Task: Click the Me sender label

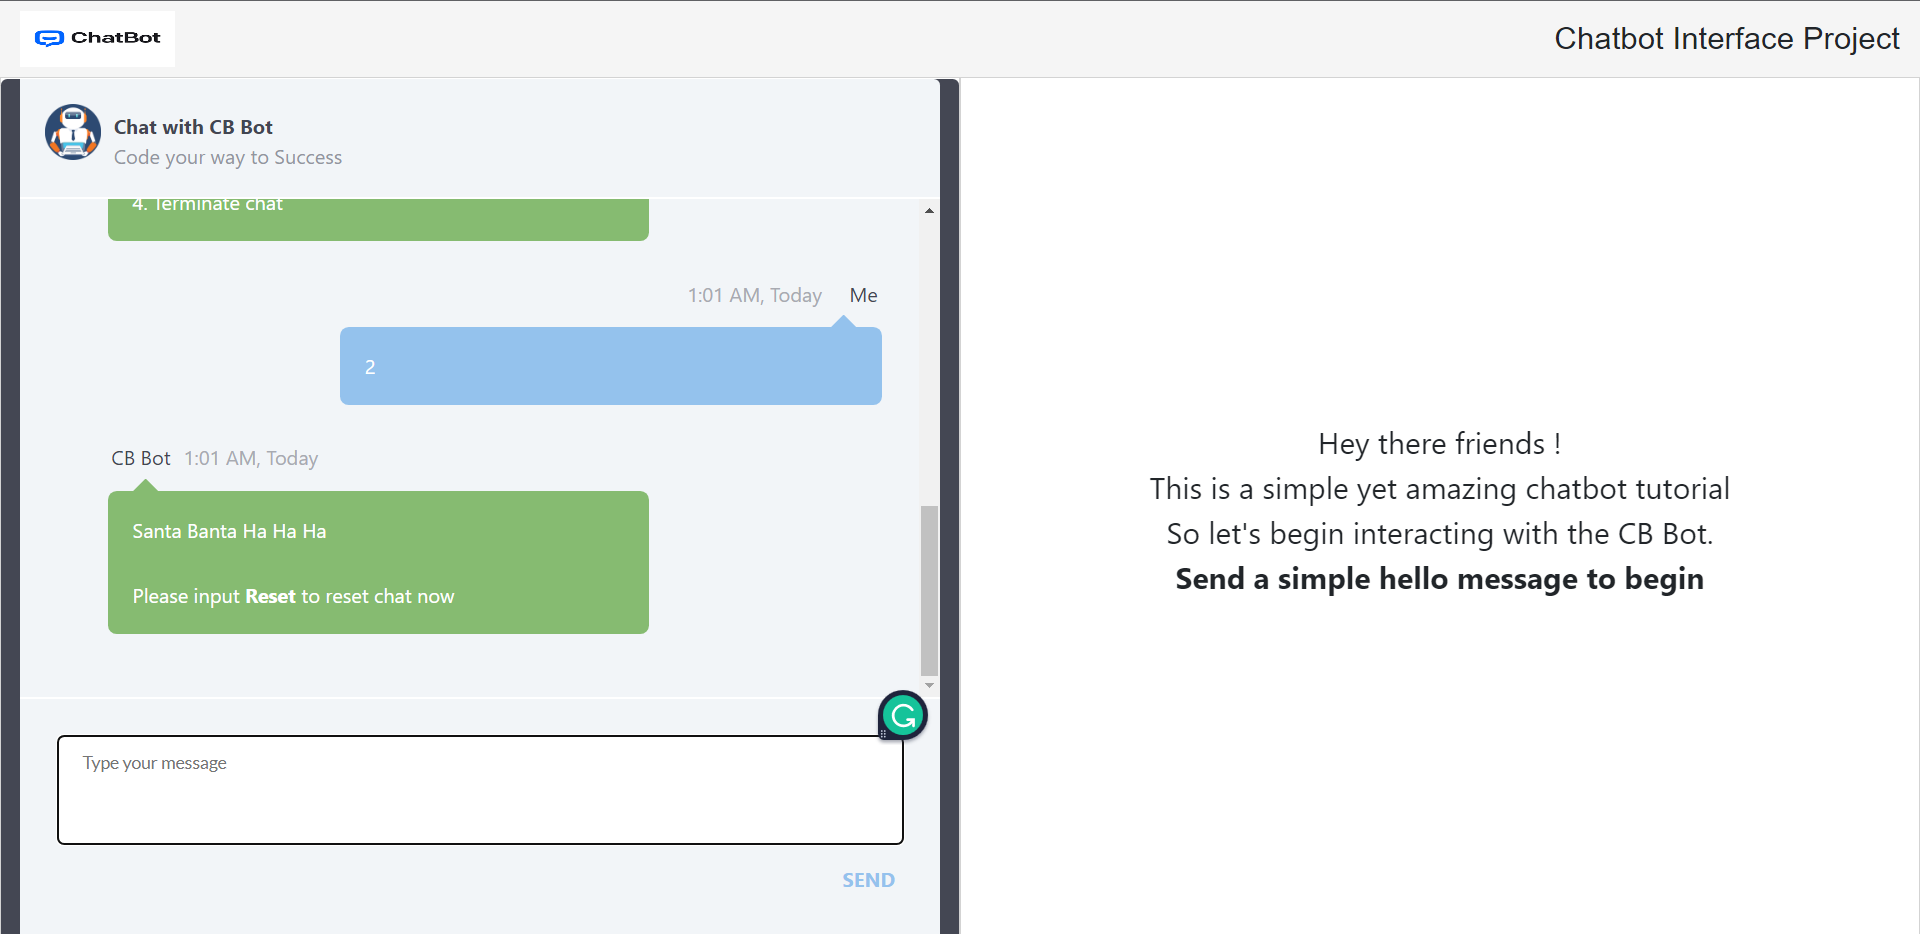Action: coord(862,294)
